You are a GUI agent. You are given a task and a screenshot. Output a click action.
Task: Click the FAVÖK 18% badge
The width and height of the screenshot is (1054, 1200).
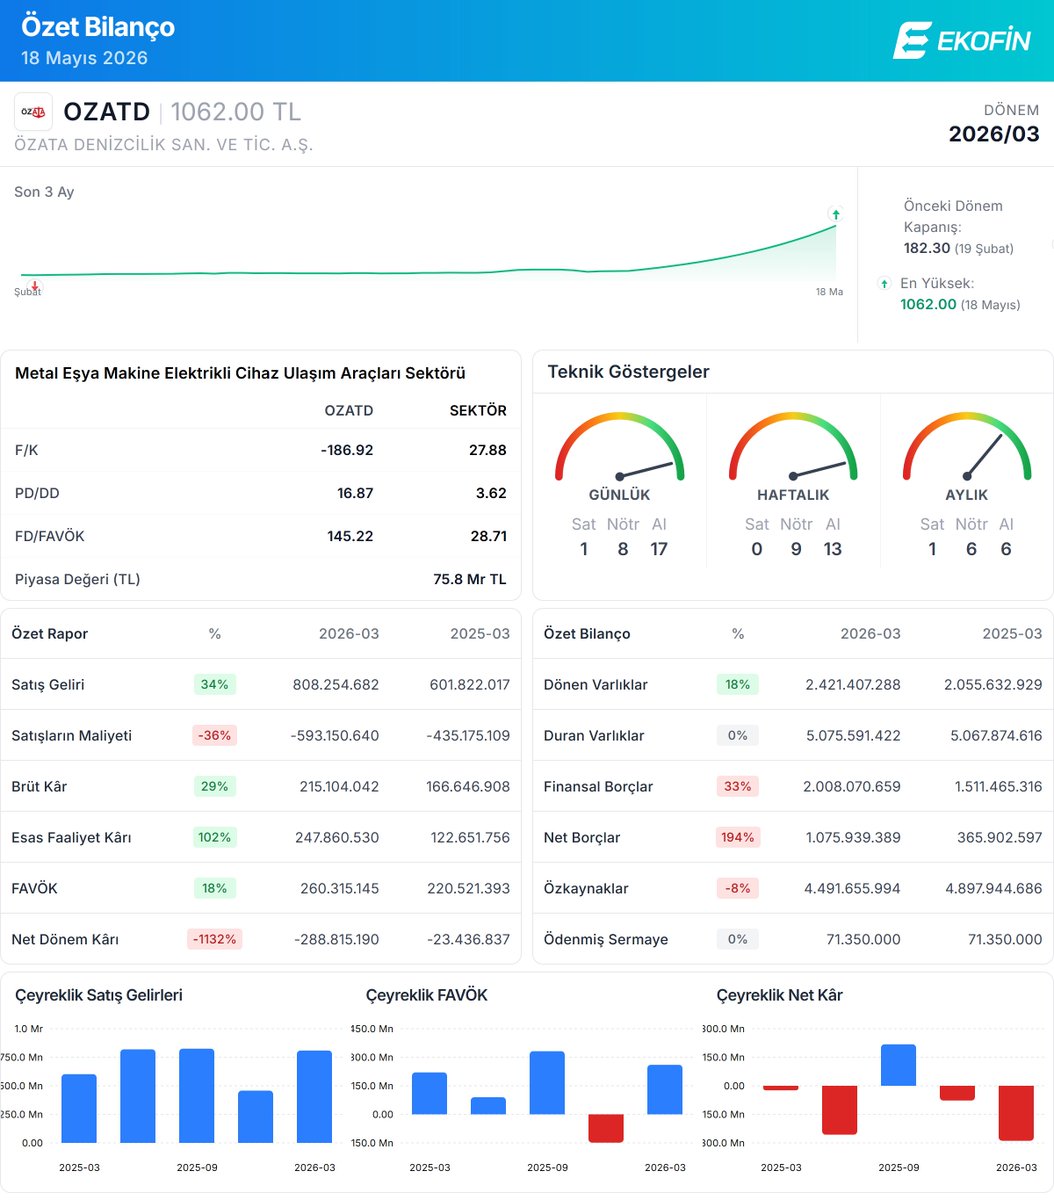point(215,888)
